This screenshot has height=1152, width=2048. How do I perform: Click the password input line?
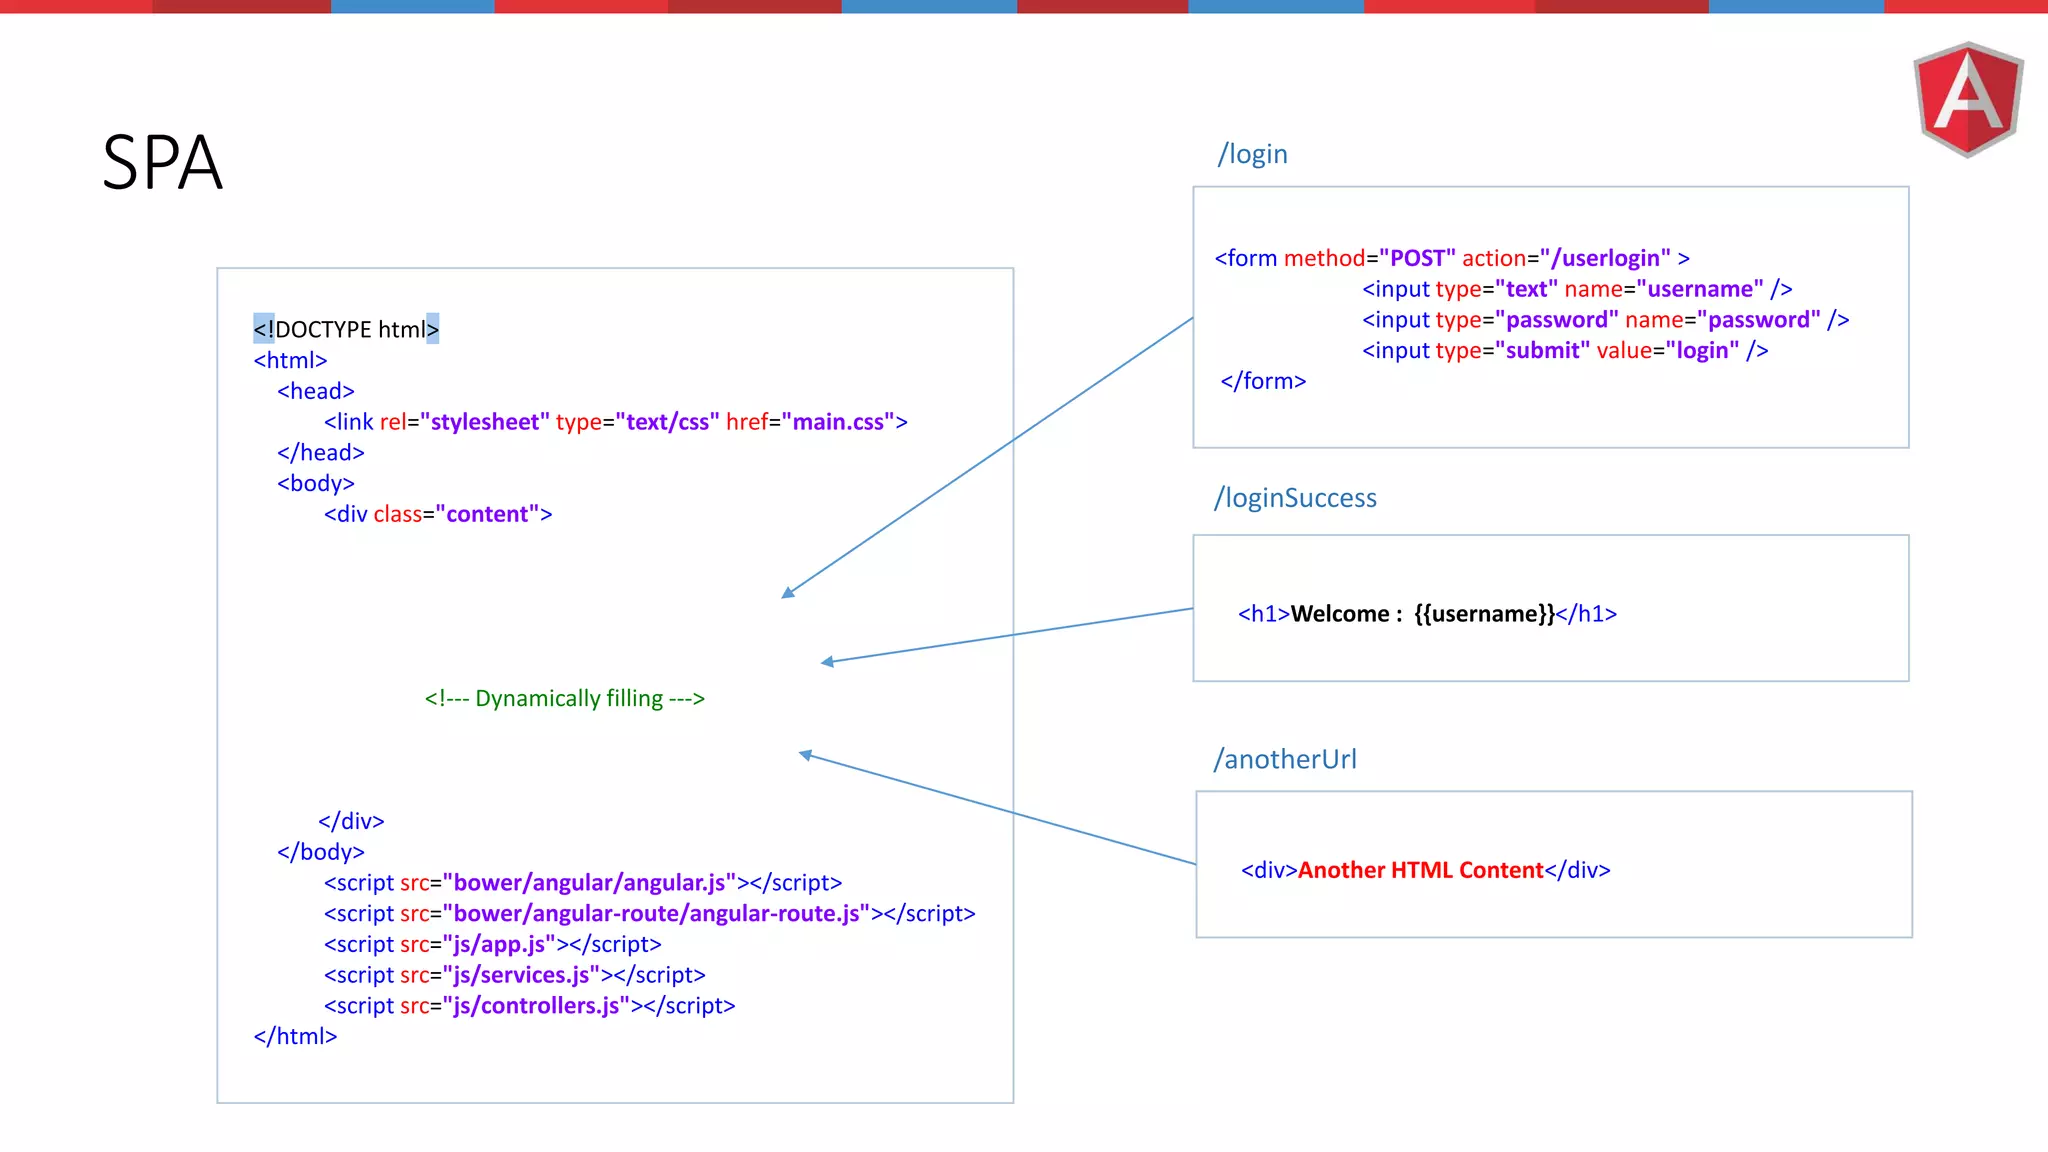click(1604, 320)
